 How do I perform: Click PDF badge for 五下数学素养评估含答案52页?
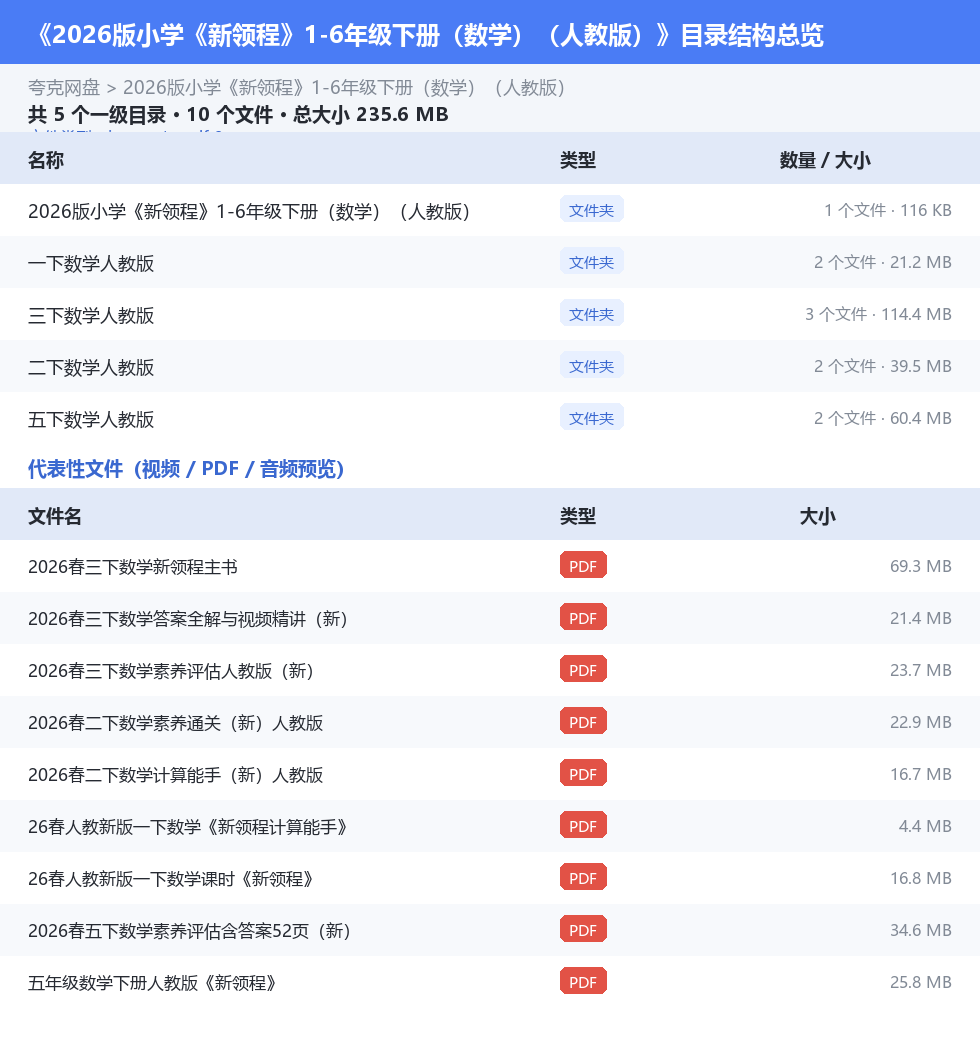point(583,930)
